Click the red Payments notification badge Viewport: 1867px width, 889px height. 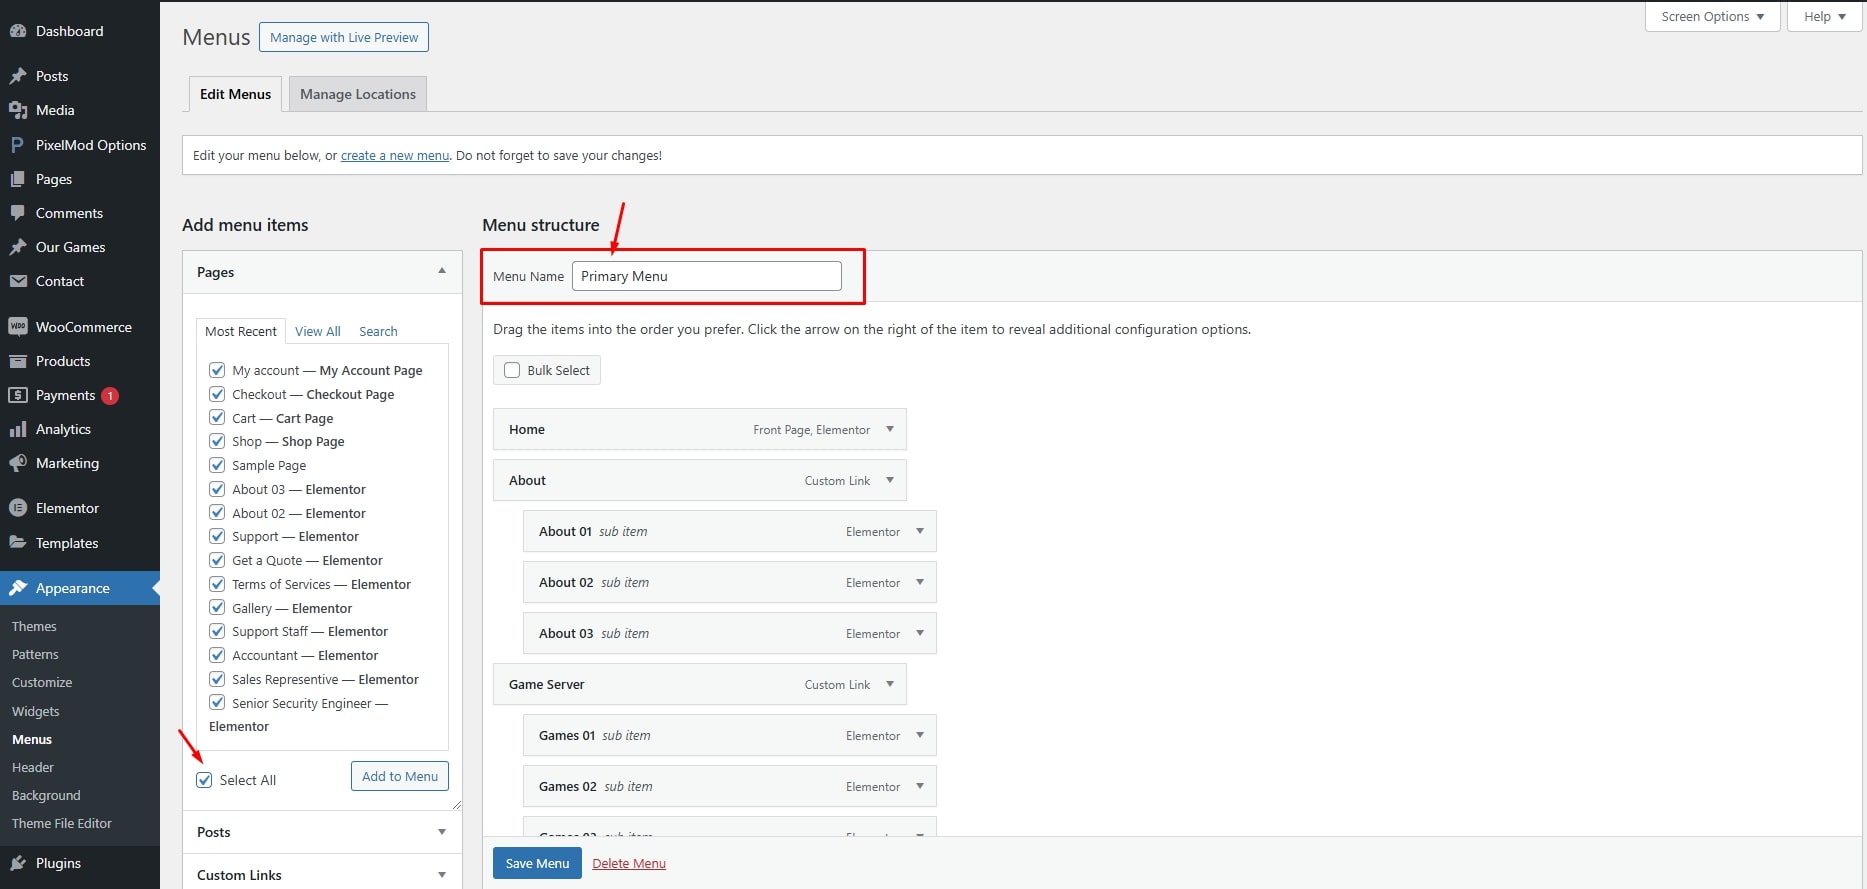[x=110, y=396]
